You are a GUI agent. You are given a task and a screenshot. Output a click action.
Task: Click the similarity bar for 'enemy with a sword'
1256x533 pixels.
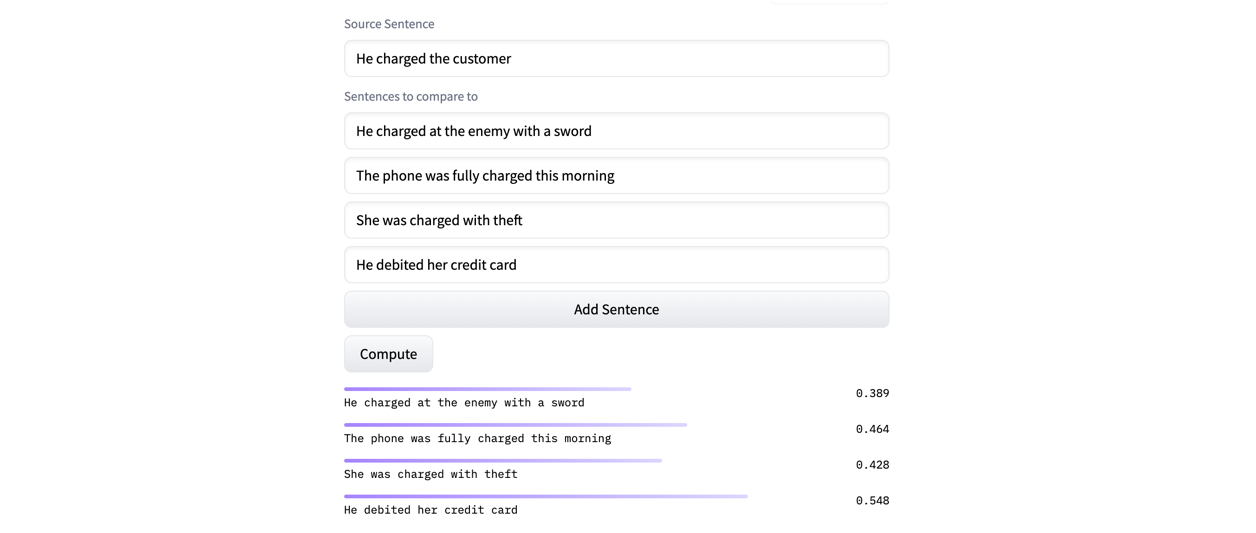[487, 389]
